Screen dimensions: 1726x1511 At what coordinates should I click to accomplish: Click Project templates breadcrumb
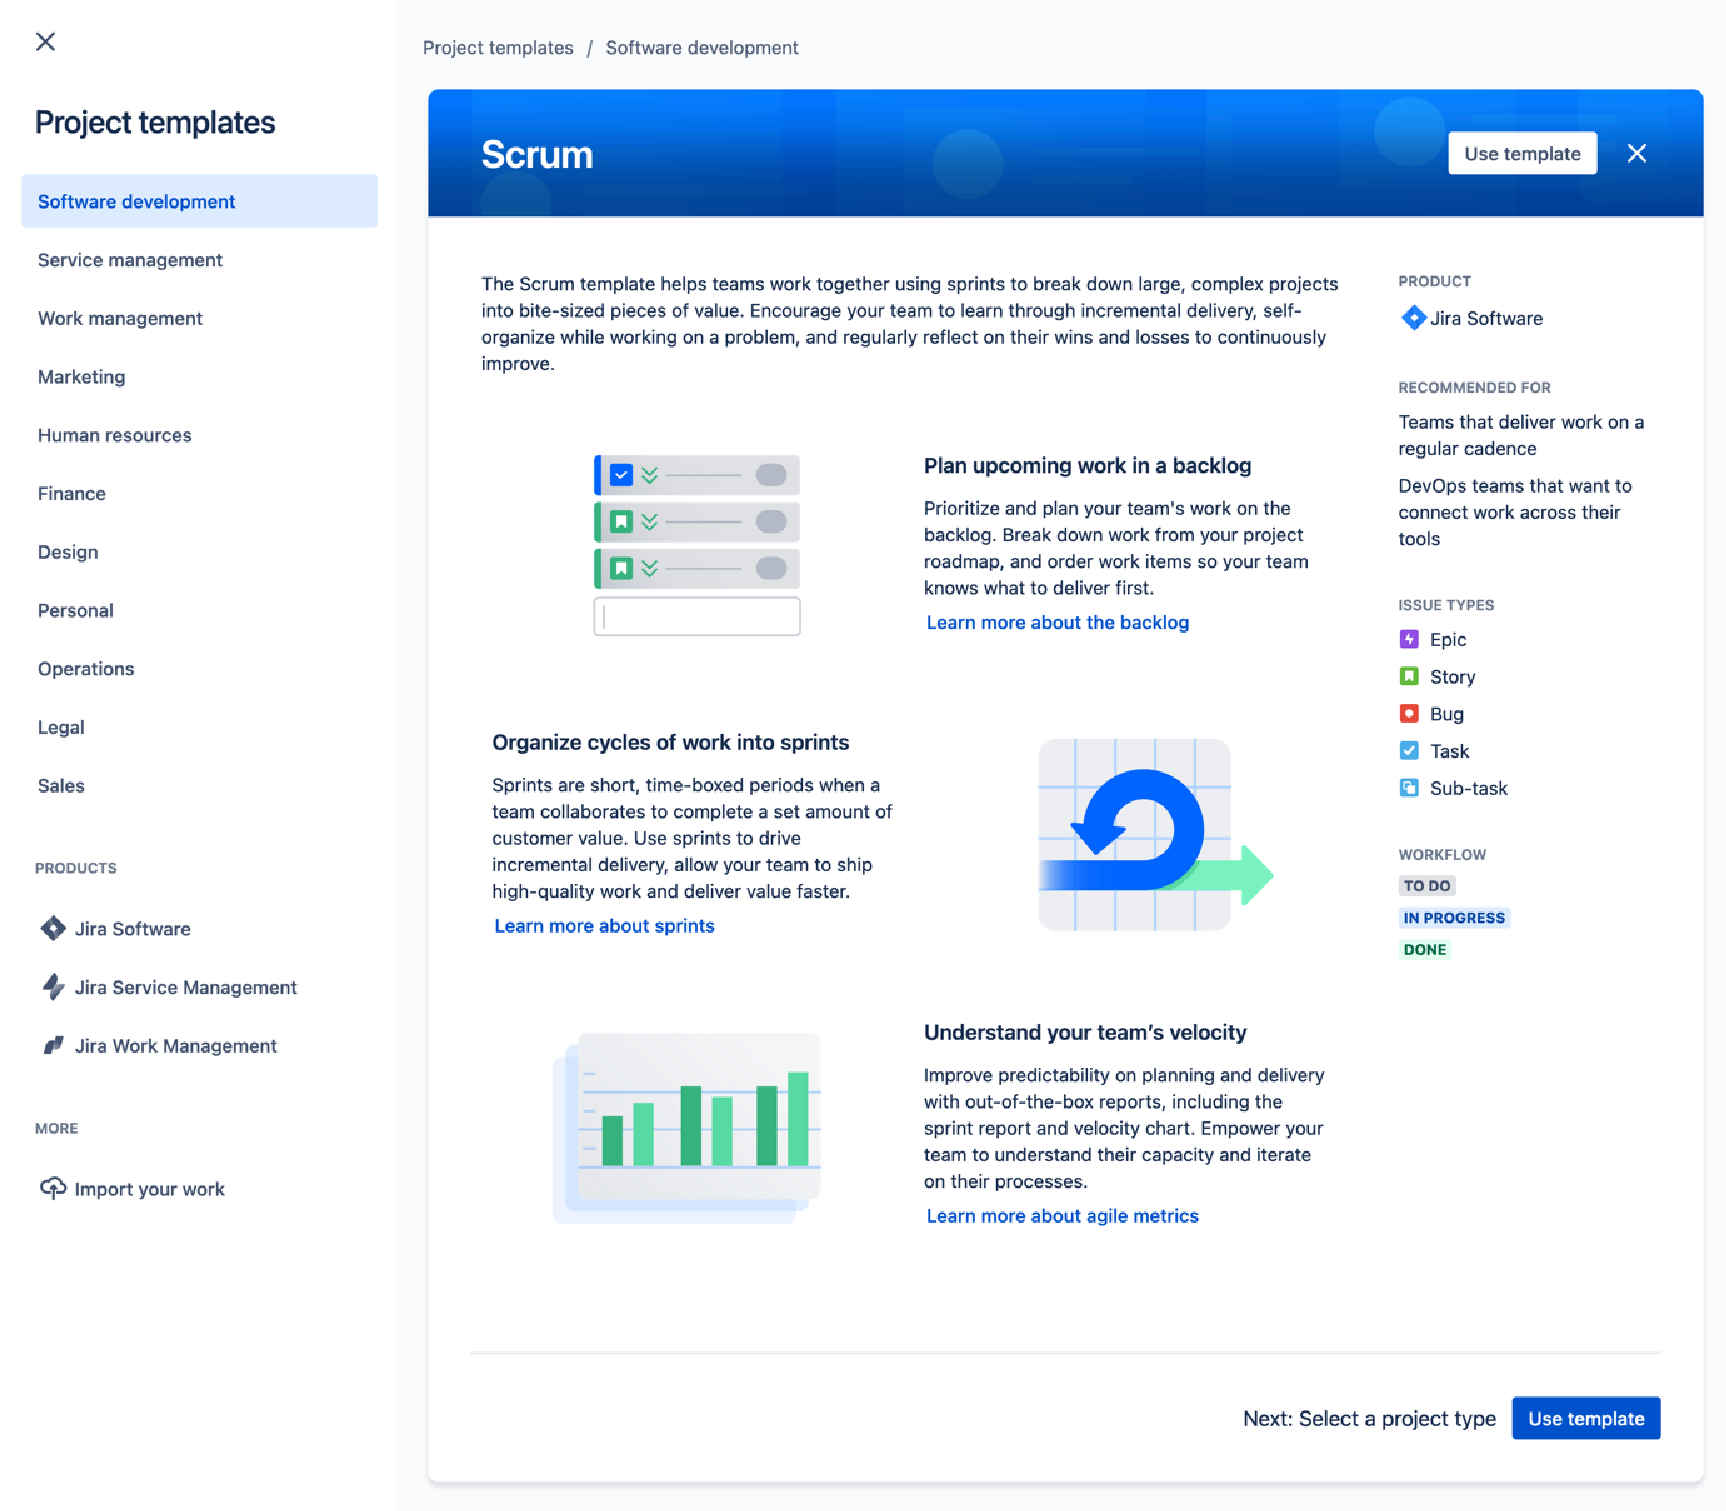498,48
